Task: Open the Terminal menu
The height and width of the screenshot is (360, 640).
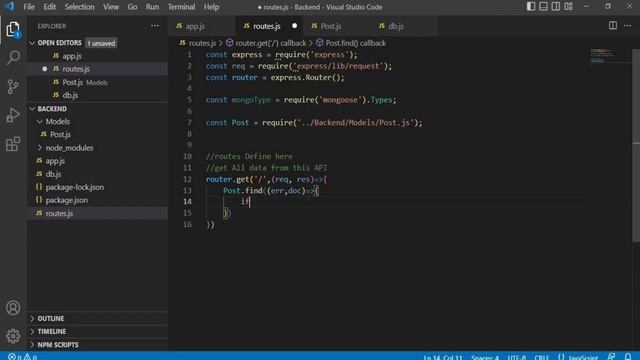Action: point(181,7)
